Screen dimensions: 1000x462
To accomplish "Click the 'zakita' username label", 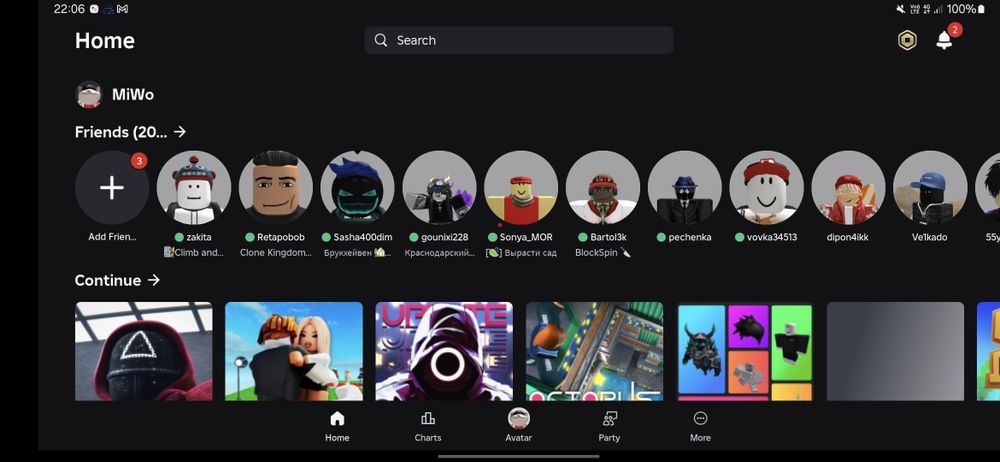I will (x=199, y=237).
